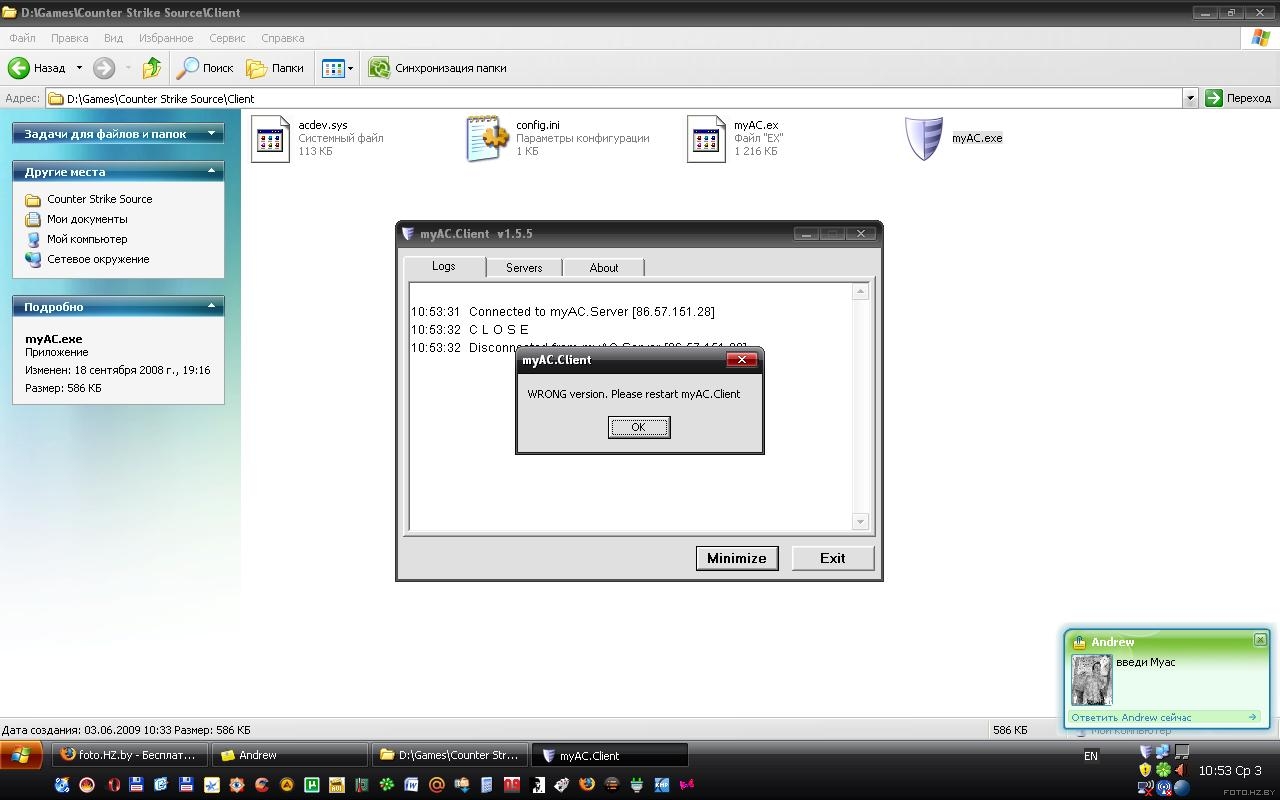Click the green Back arrow in Explorer
Screen dimensions: 1280x800
[19, 68]
